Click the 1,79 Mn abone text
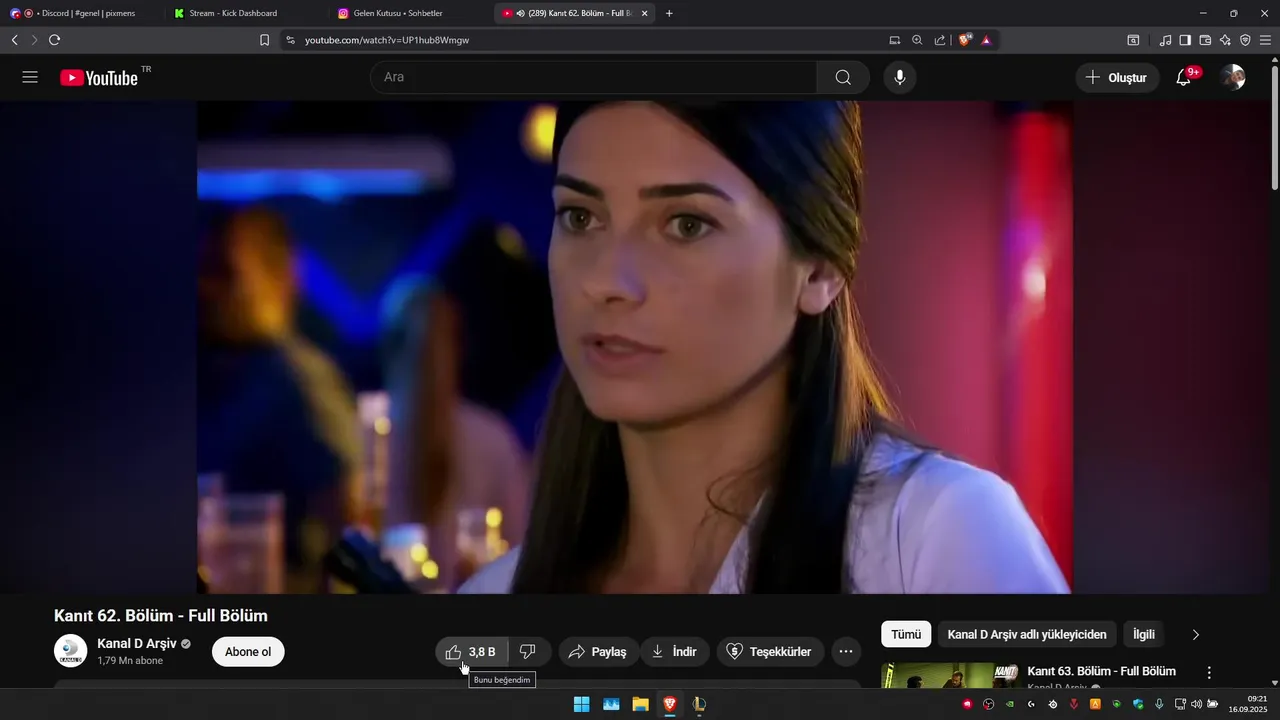The width and height of the screenshot is (1280, 720). click(x=130, y=661)
